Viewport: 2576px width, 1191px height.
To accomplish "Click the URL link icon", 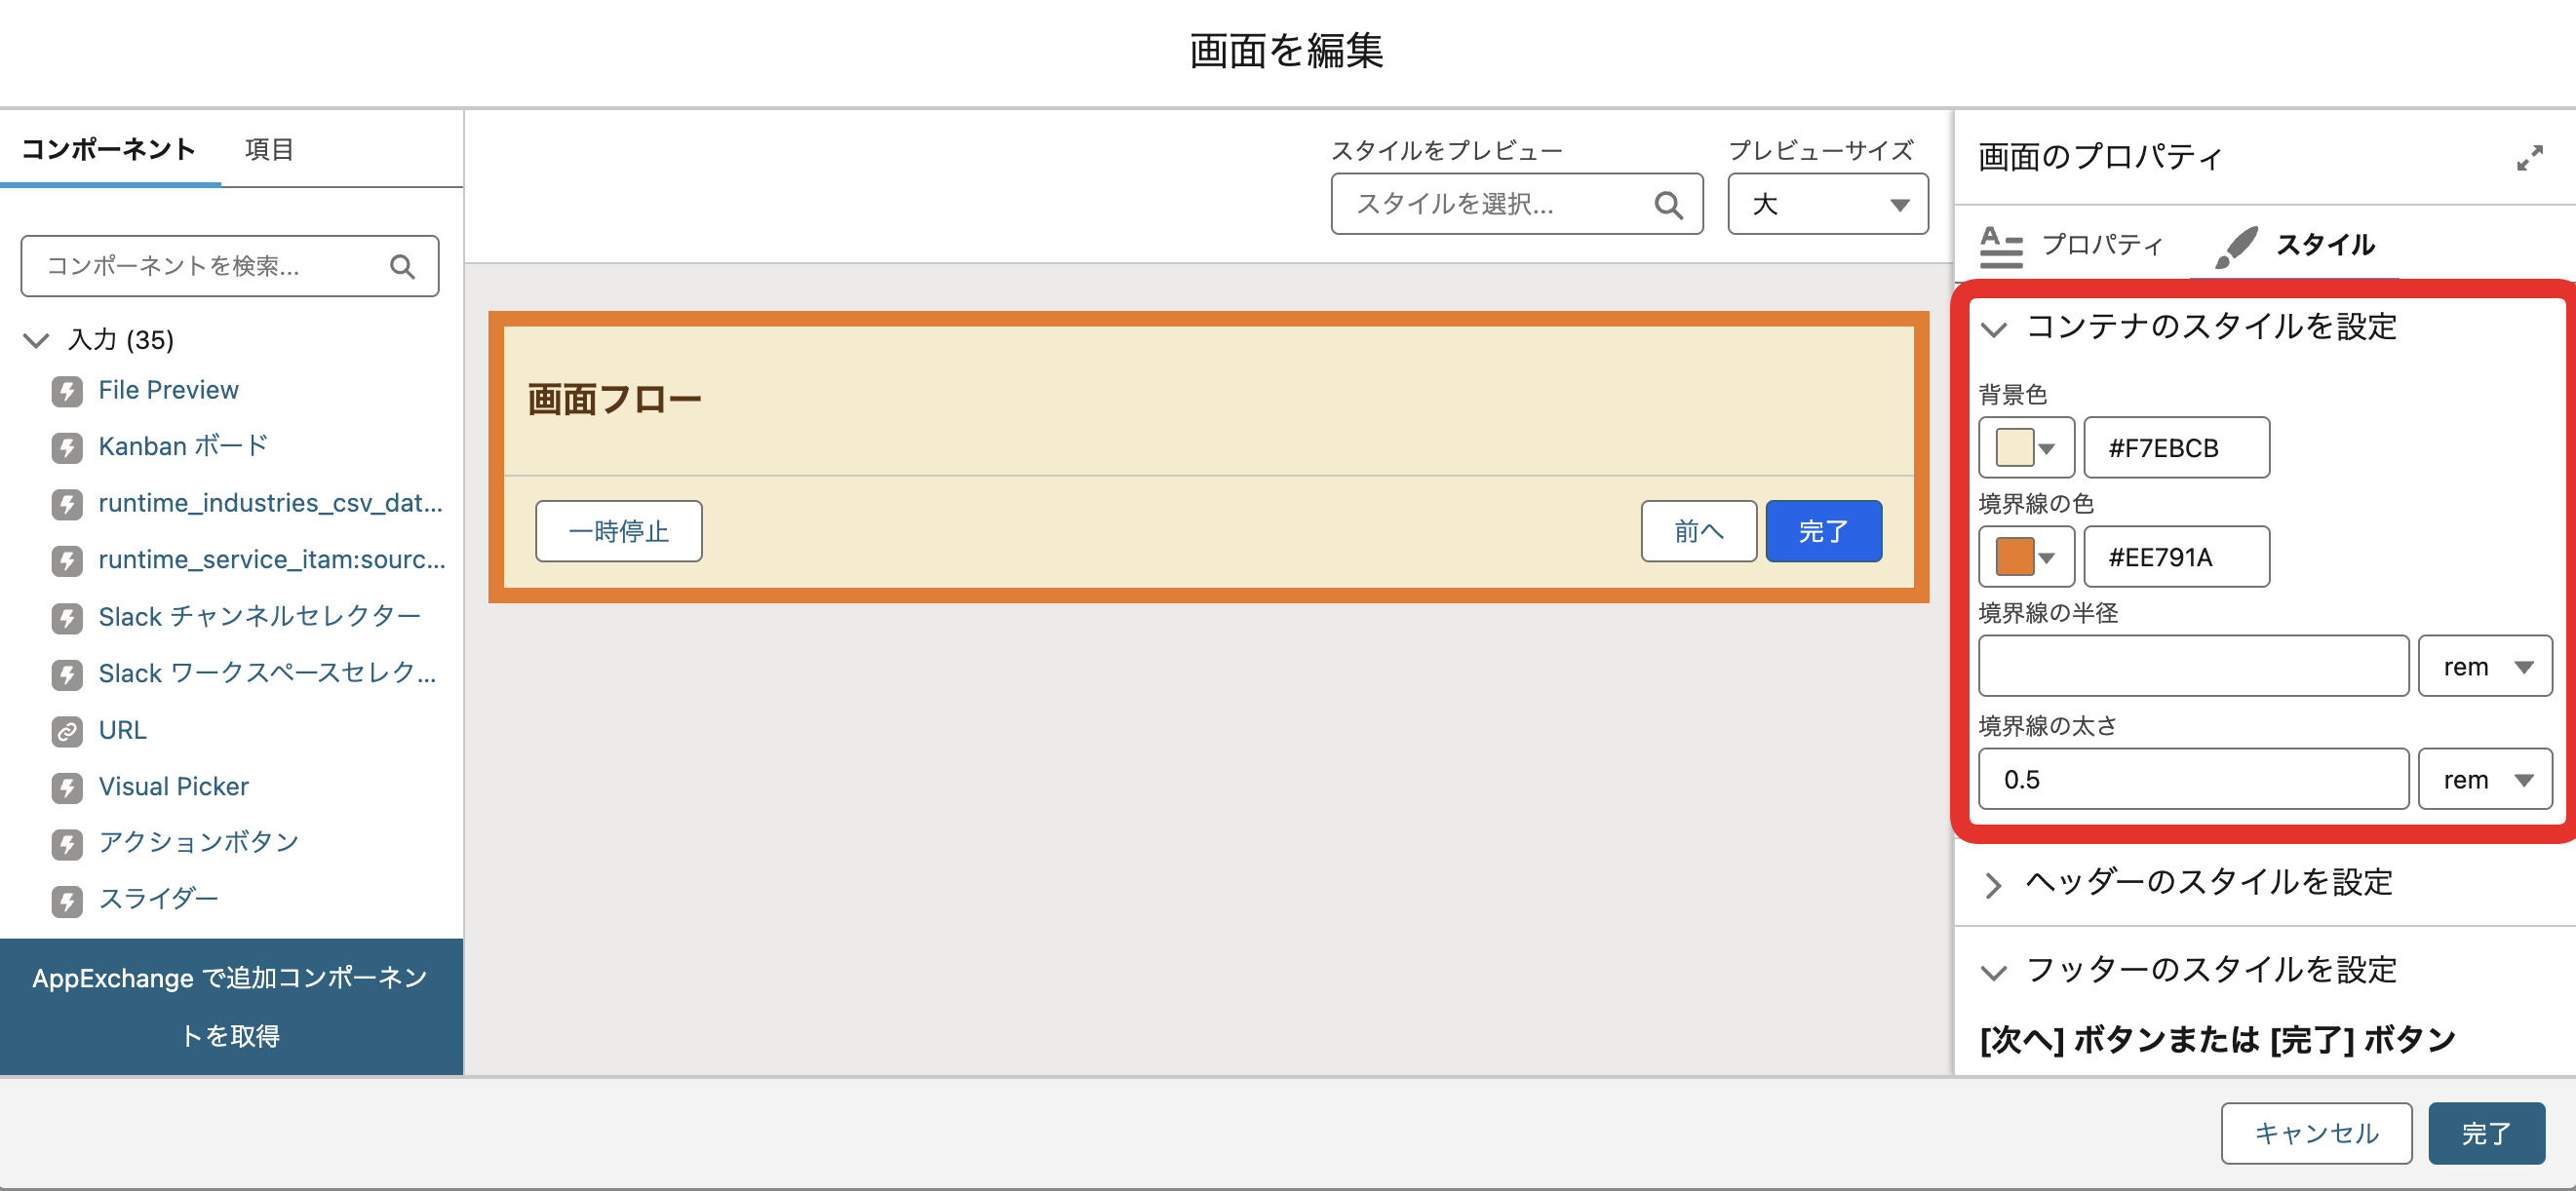I will [x=67, y=731].
